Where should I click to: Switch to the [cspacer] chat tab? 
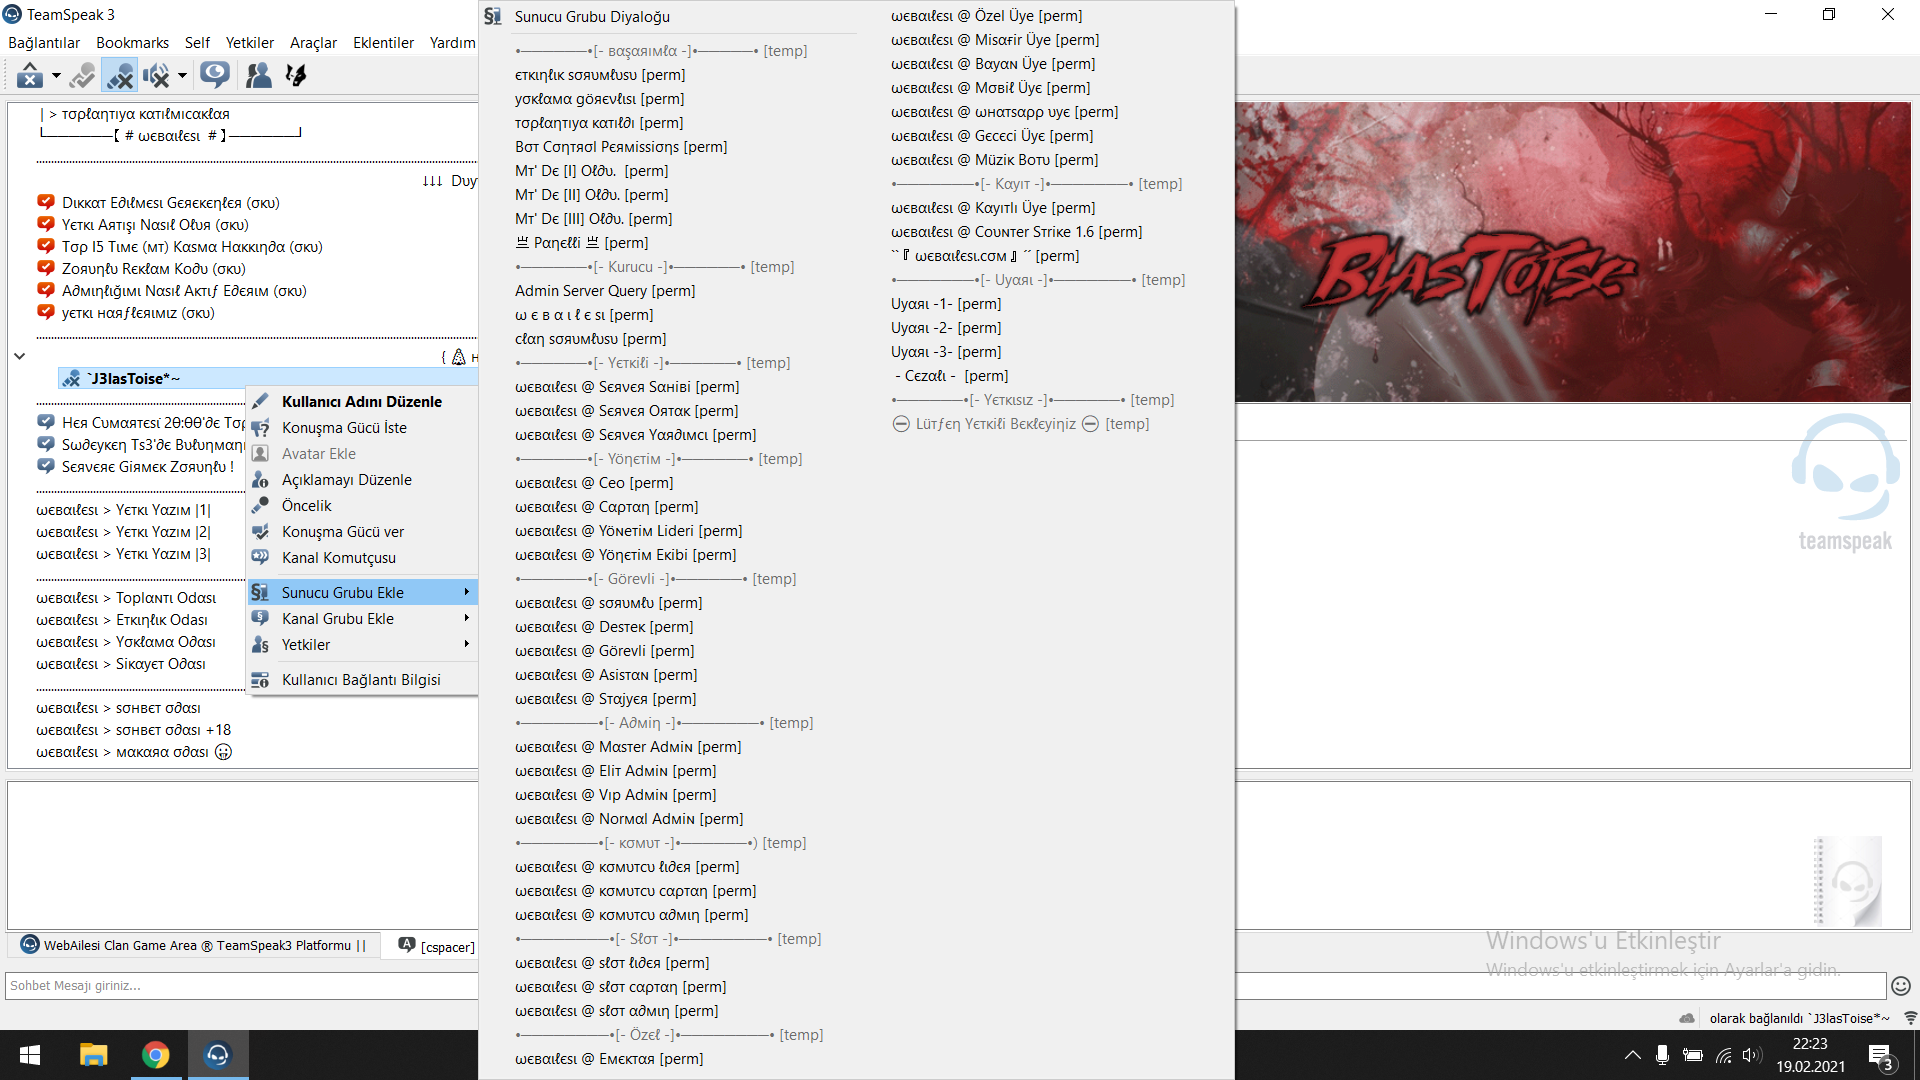(x=436, y=946)
